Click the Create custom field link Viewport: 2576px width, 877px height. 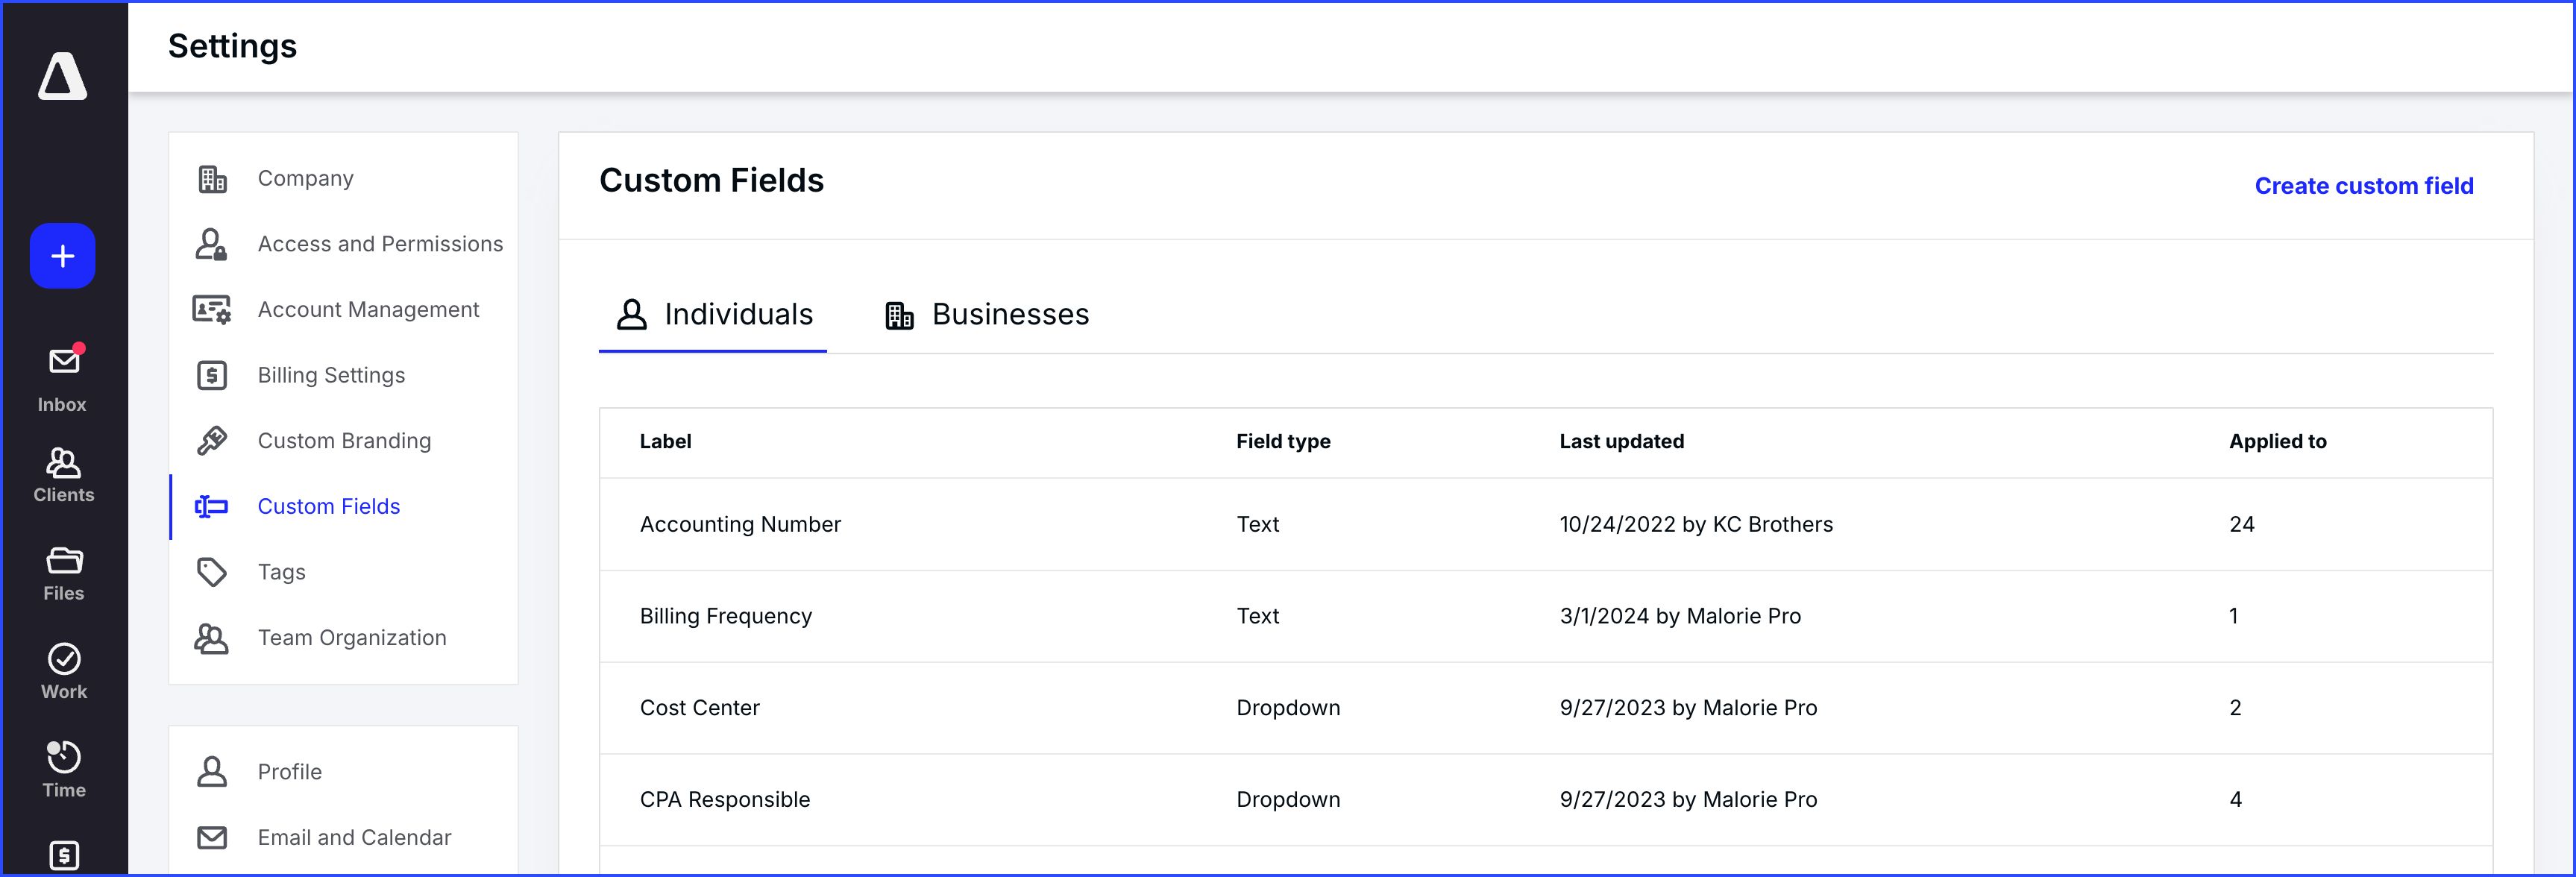pos(2363,186)
